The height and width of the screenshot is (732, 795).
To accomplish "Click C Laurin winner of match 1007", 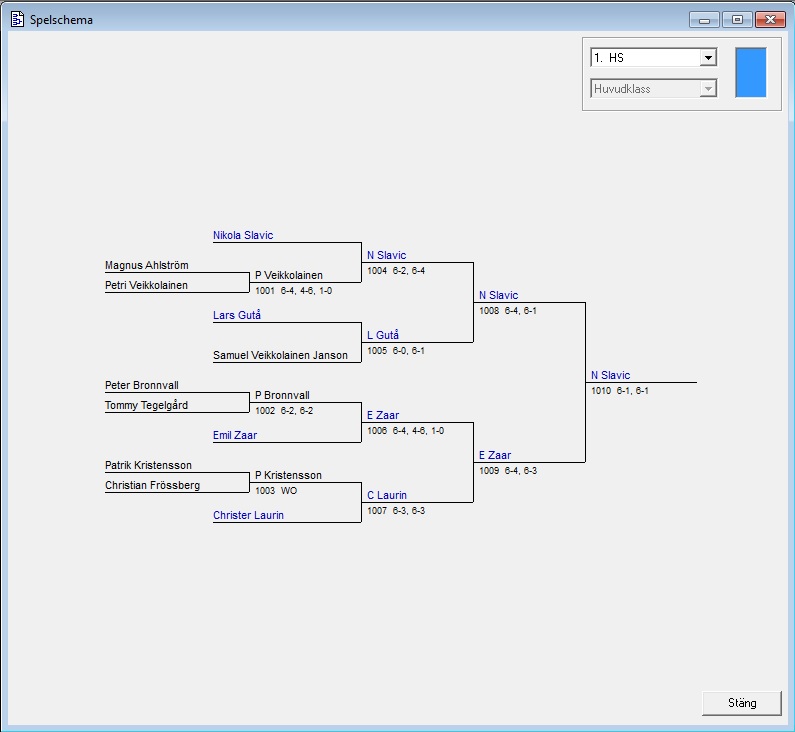I will [x=386, y=496].
